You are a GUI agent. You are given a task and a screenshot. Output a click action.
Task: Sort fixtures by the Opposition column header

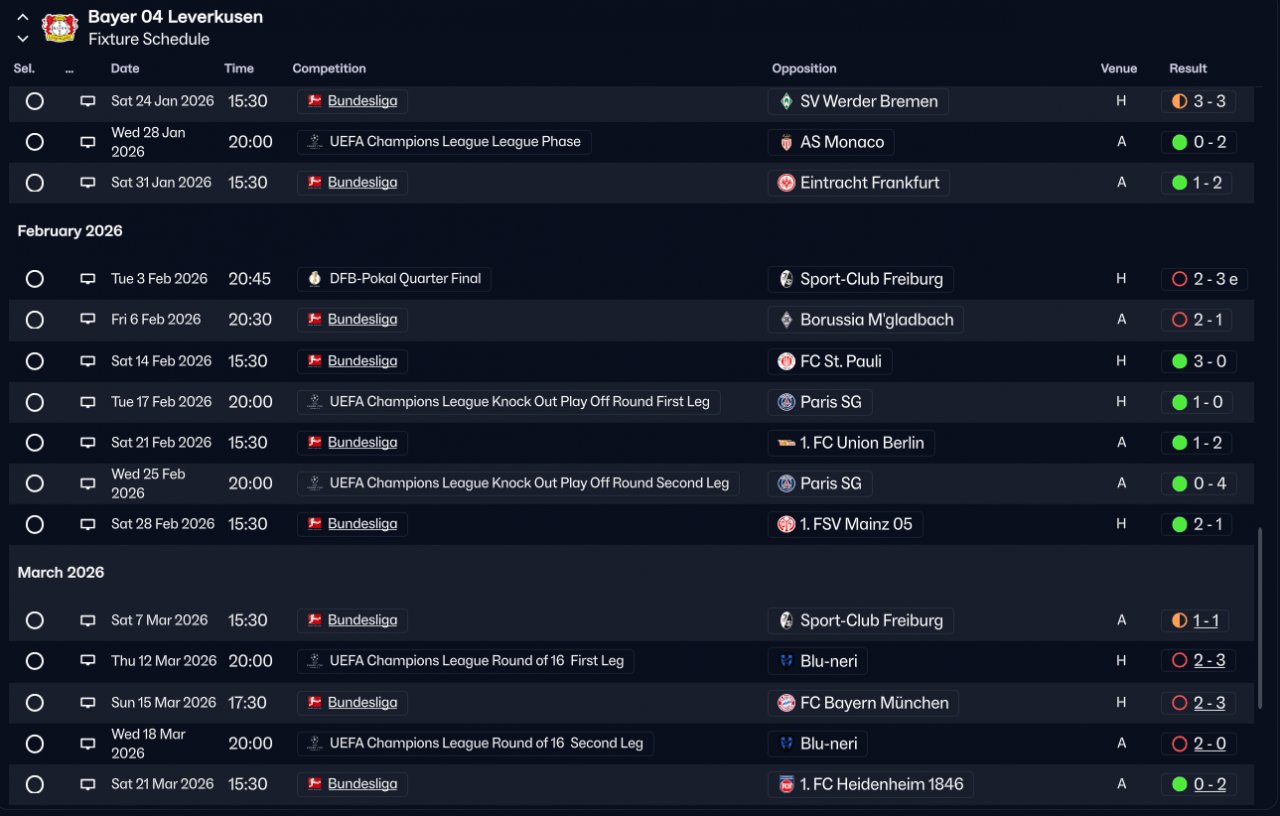click(x=804, y=69)
